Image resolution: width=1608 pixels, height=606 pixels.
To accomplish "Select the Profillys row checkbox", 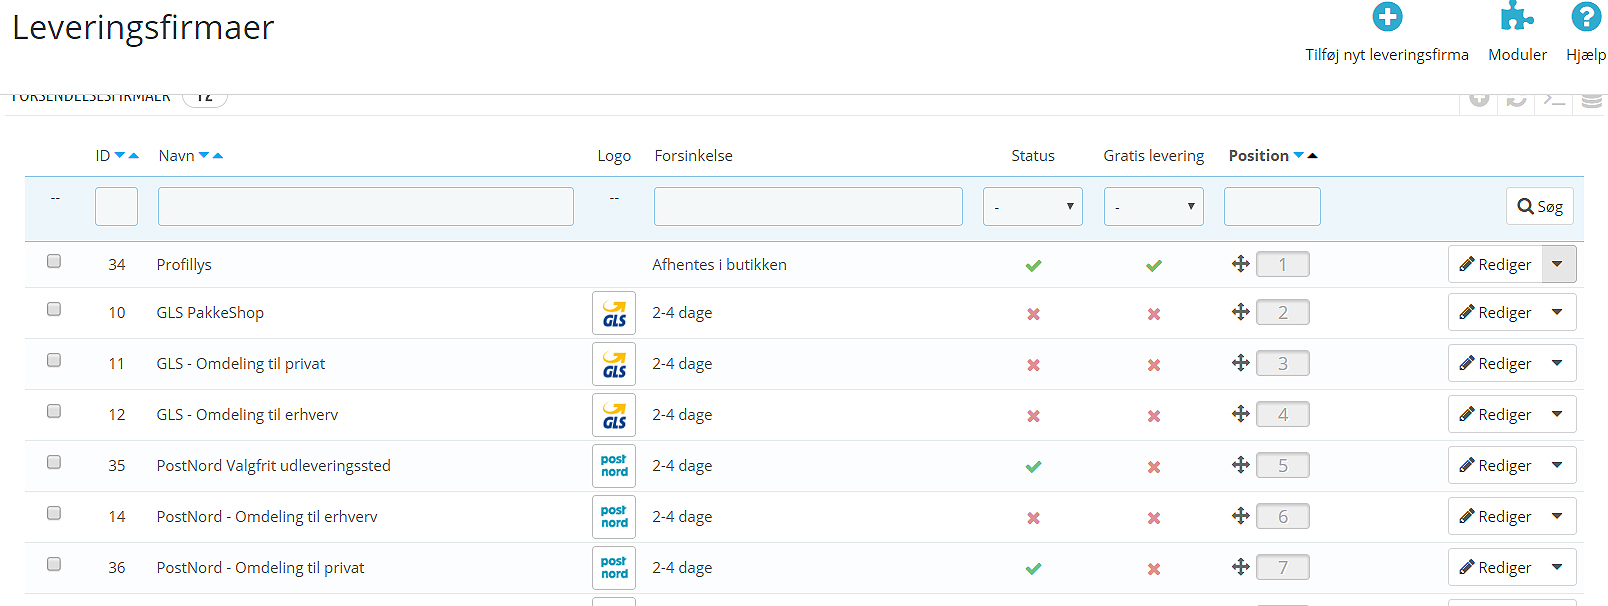I will [x=54, y=261].
